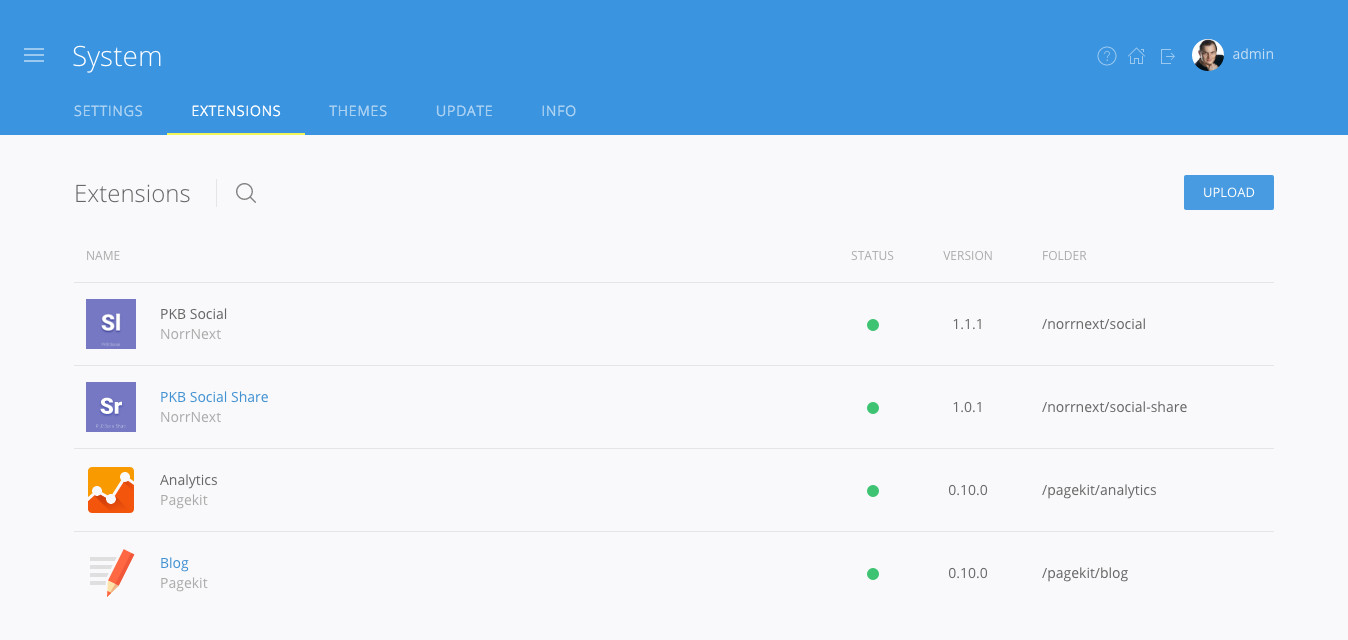Click the System page title
Screen dimensions: 1348x640
click(117, 57)
